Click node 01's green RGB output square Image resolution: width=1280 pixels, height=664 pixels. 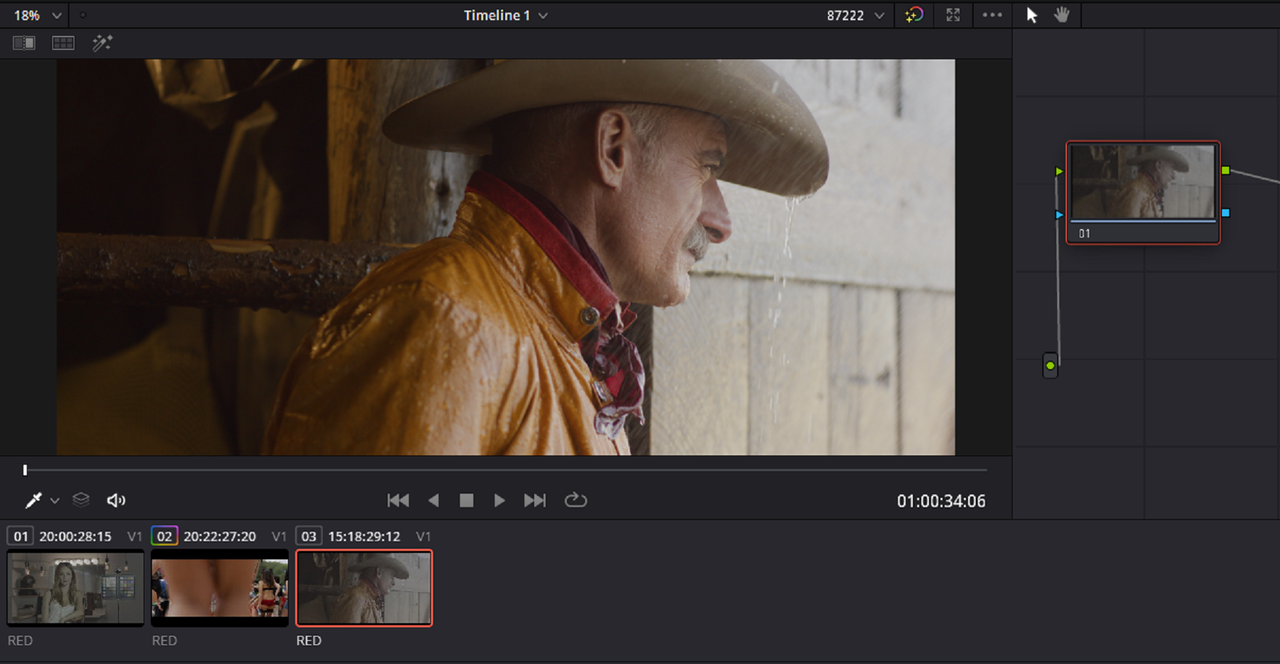pos(1225,171)
